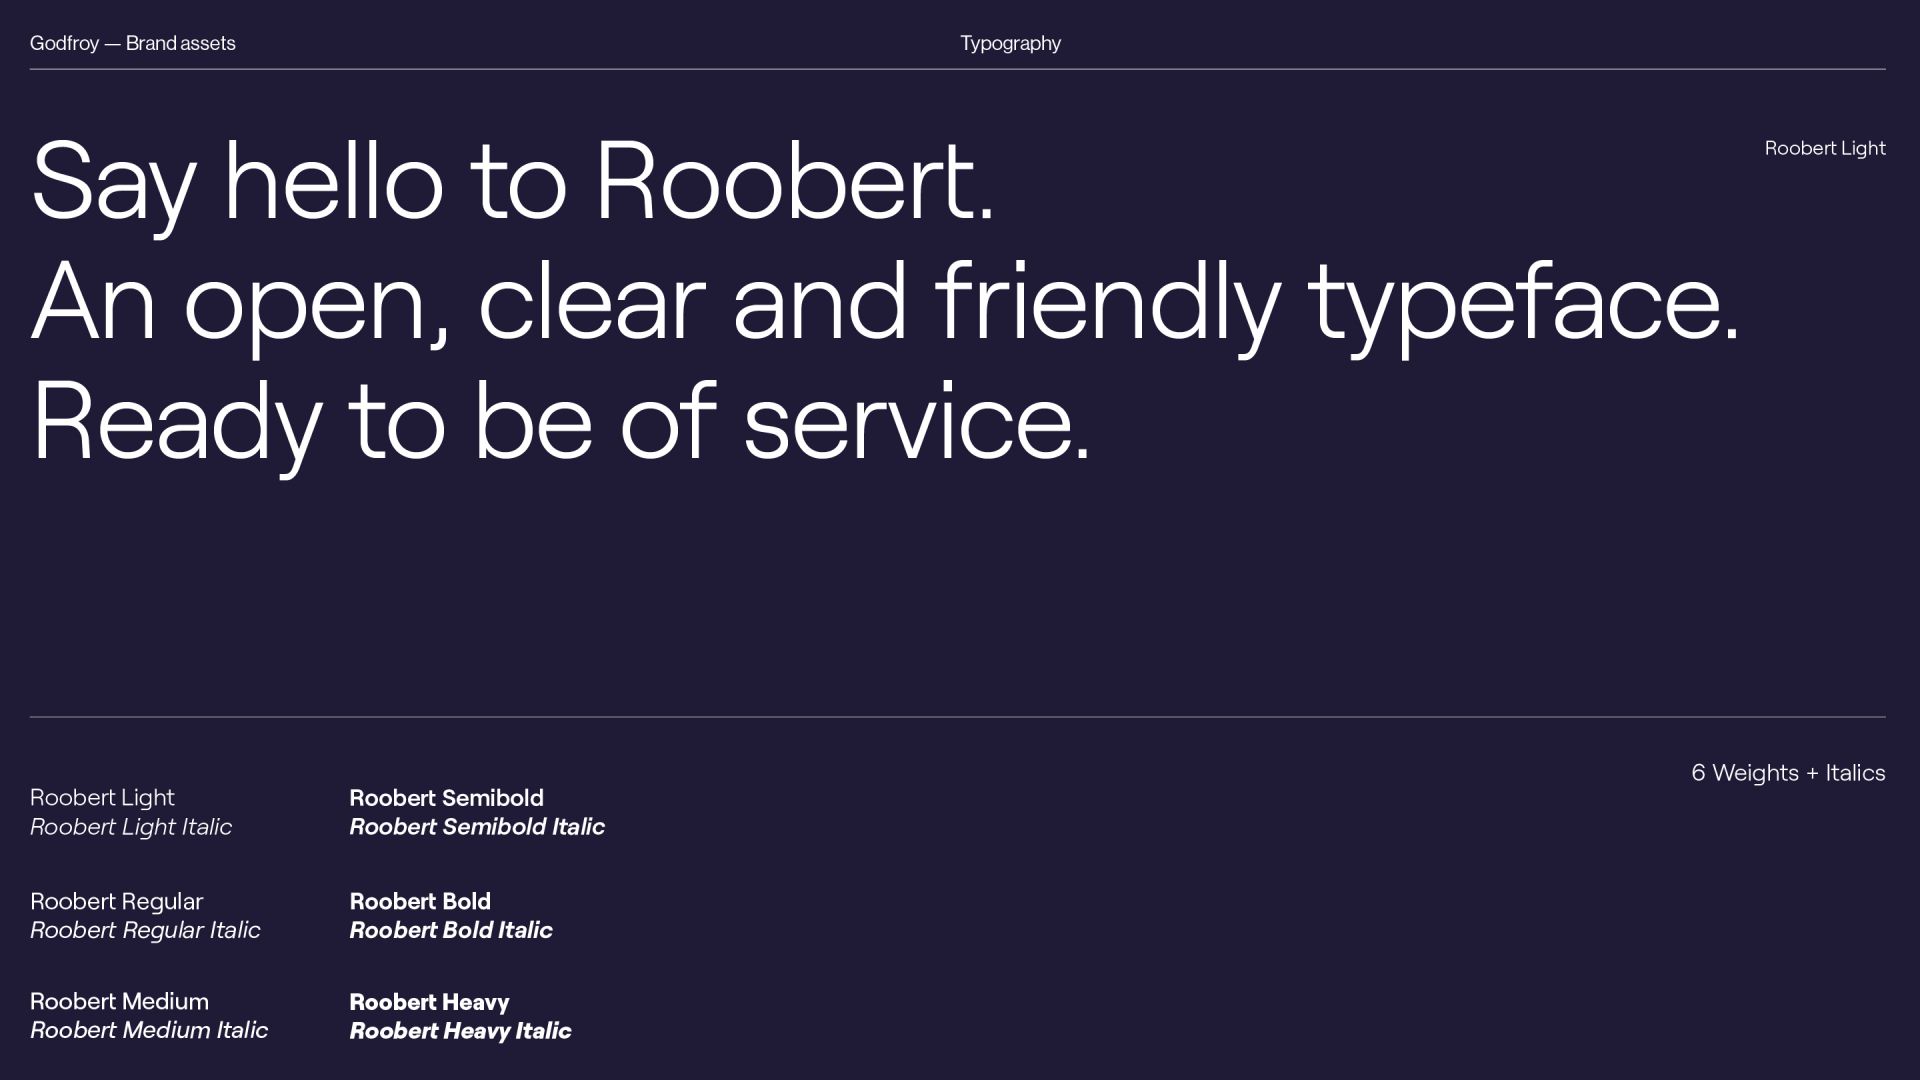Viewport: 1920px width, 1080px height.
Task: Select the Roobert Semibold Italic sample
Action: point(477,827)
